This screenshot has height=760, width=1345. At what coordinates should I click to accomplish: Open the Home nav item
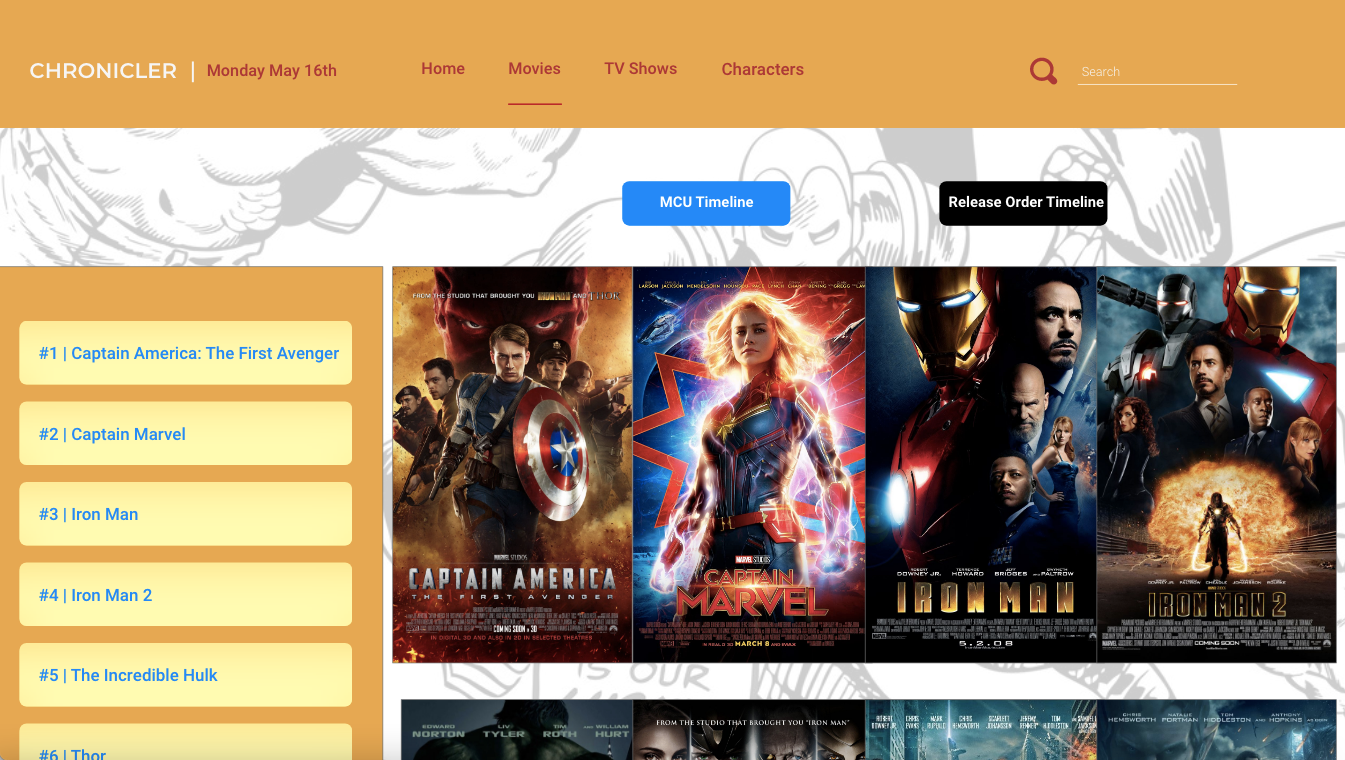point(443,69)
